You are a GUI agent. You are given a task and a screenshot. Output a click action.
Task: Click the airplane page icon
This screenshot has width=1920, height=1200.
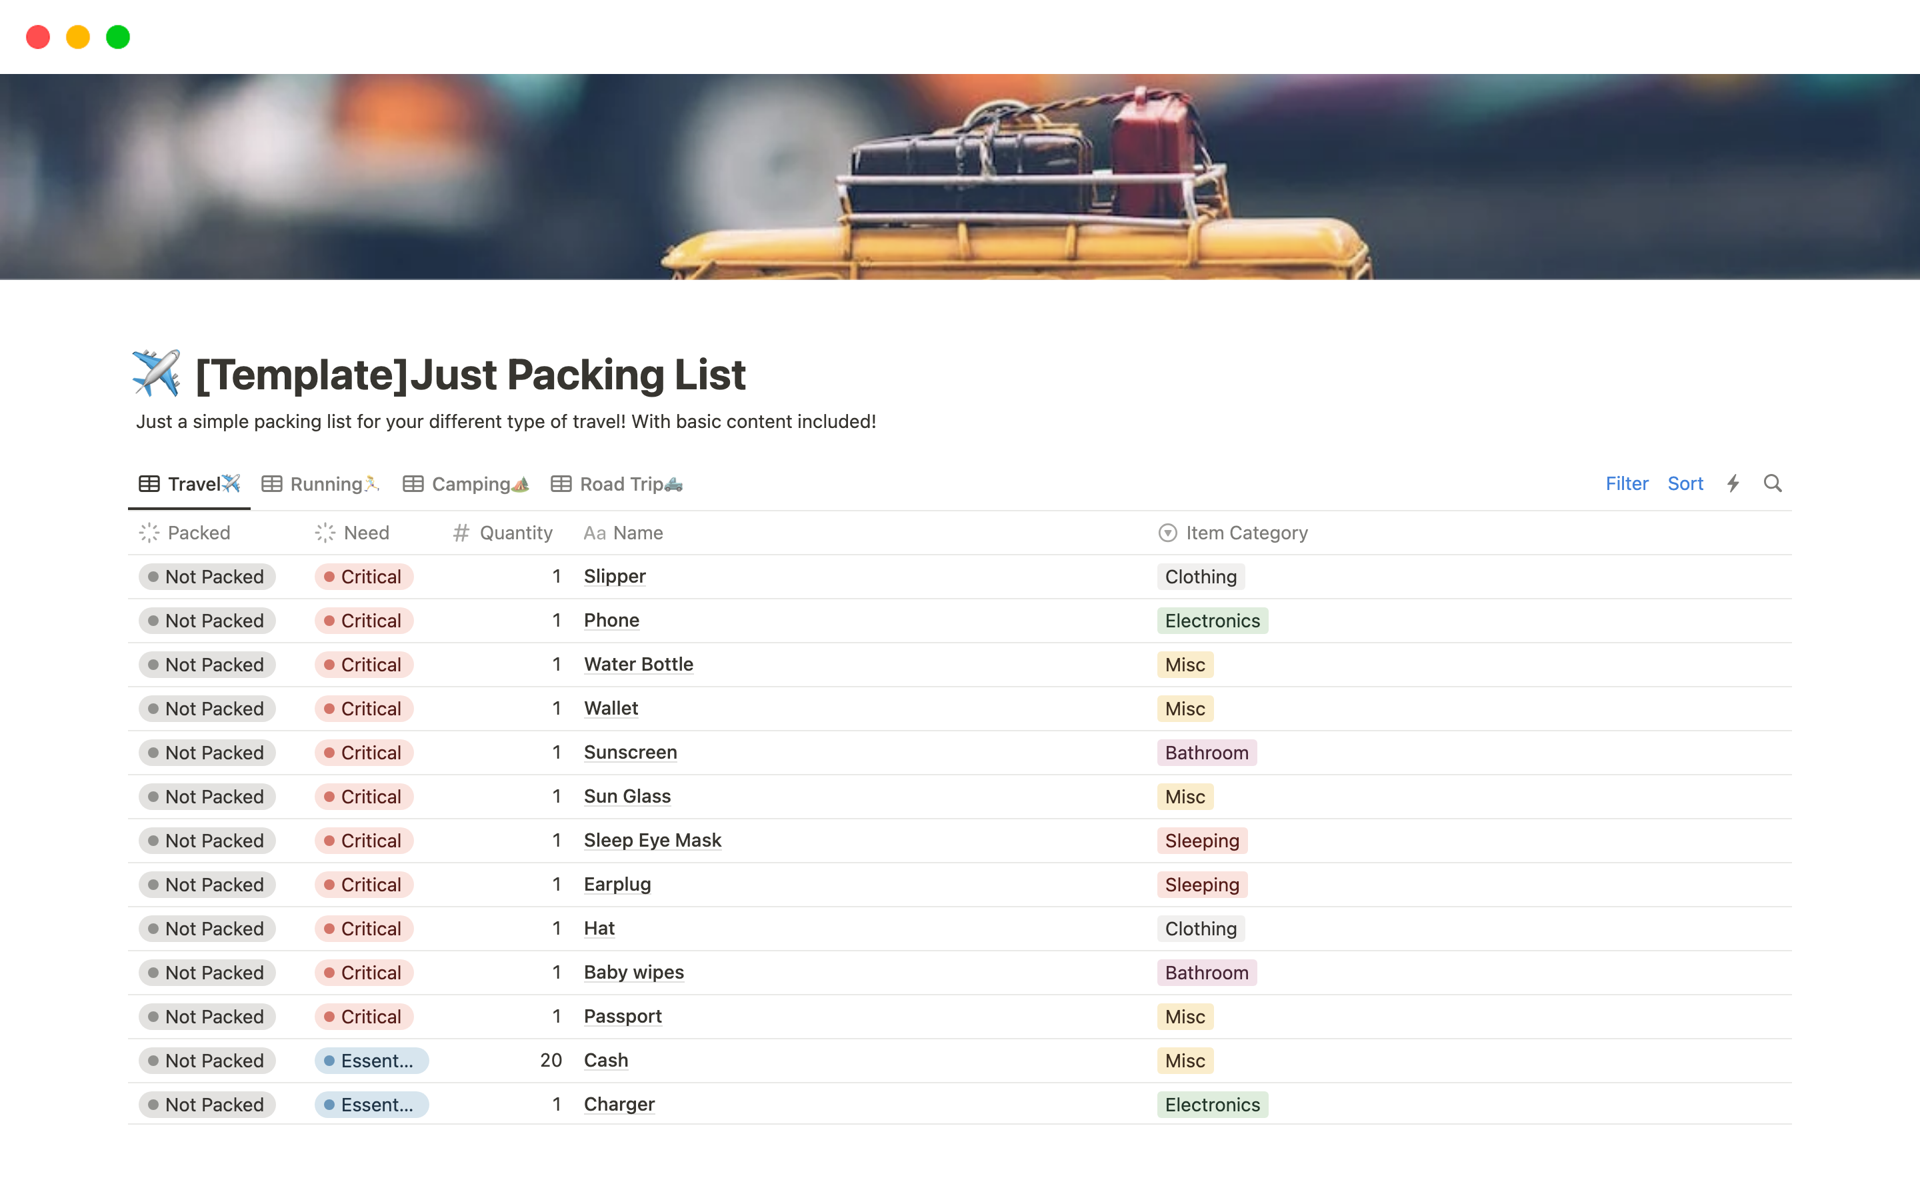[156, 374]
